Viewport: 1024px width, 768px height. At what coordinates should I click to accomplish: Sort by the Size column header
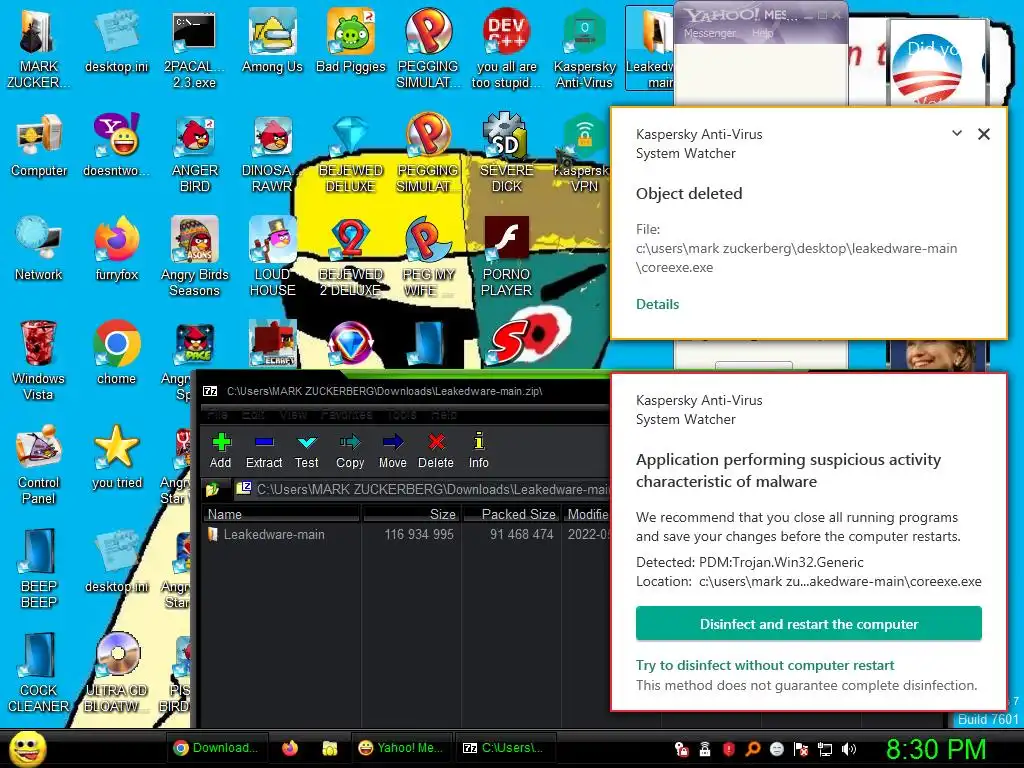point(411,514)
